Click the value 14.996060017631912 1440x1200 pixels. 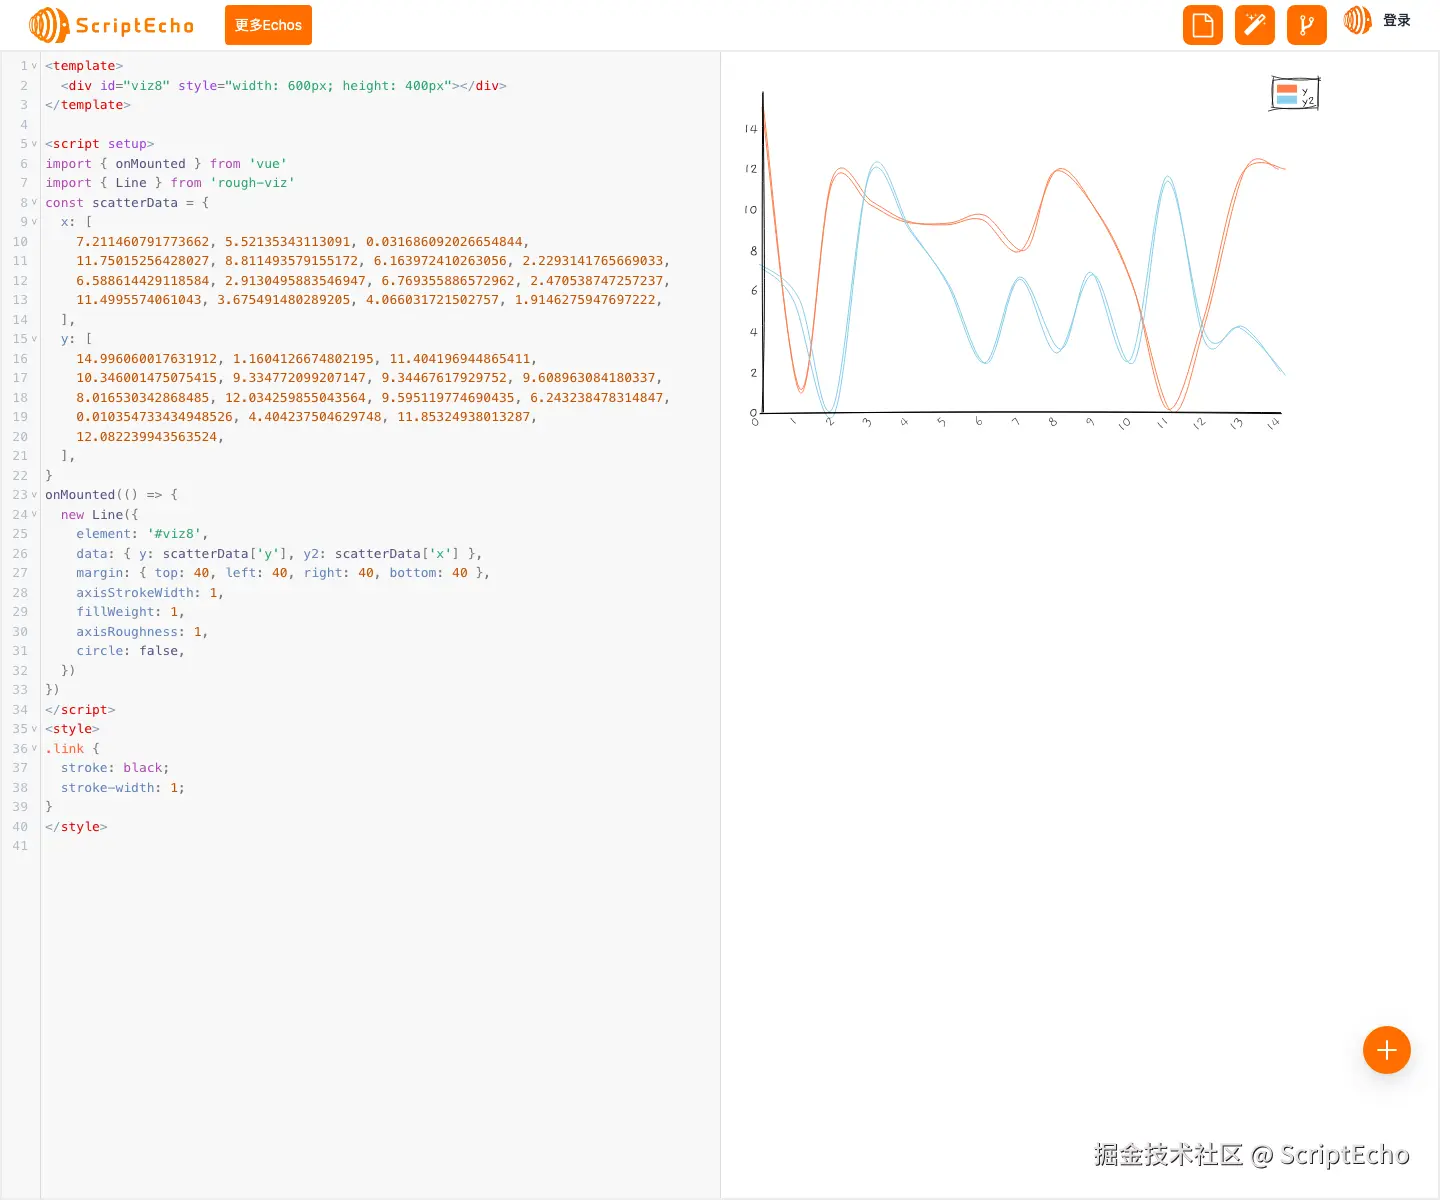[147, 359]
